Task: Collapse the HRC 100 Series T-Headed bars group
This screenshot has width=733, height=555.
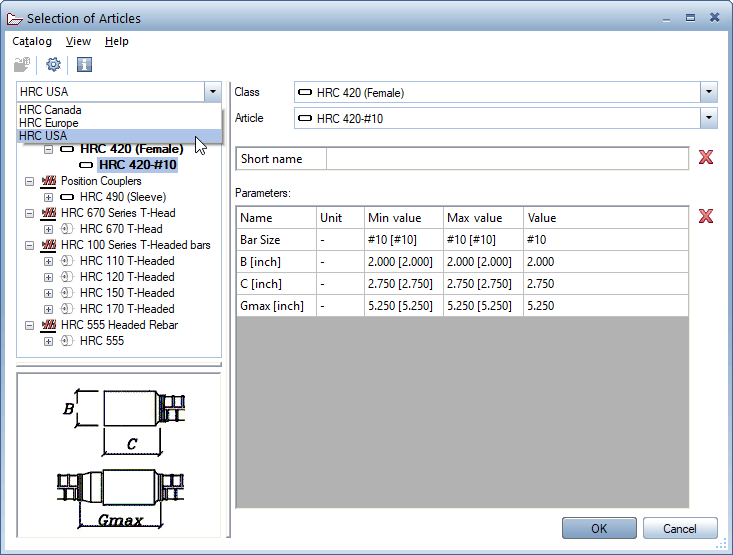Action: (29, 245)
